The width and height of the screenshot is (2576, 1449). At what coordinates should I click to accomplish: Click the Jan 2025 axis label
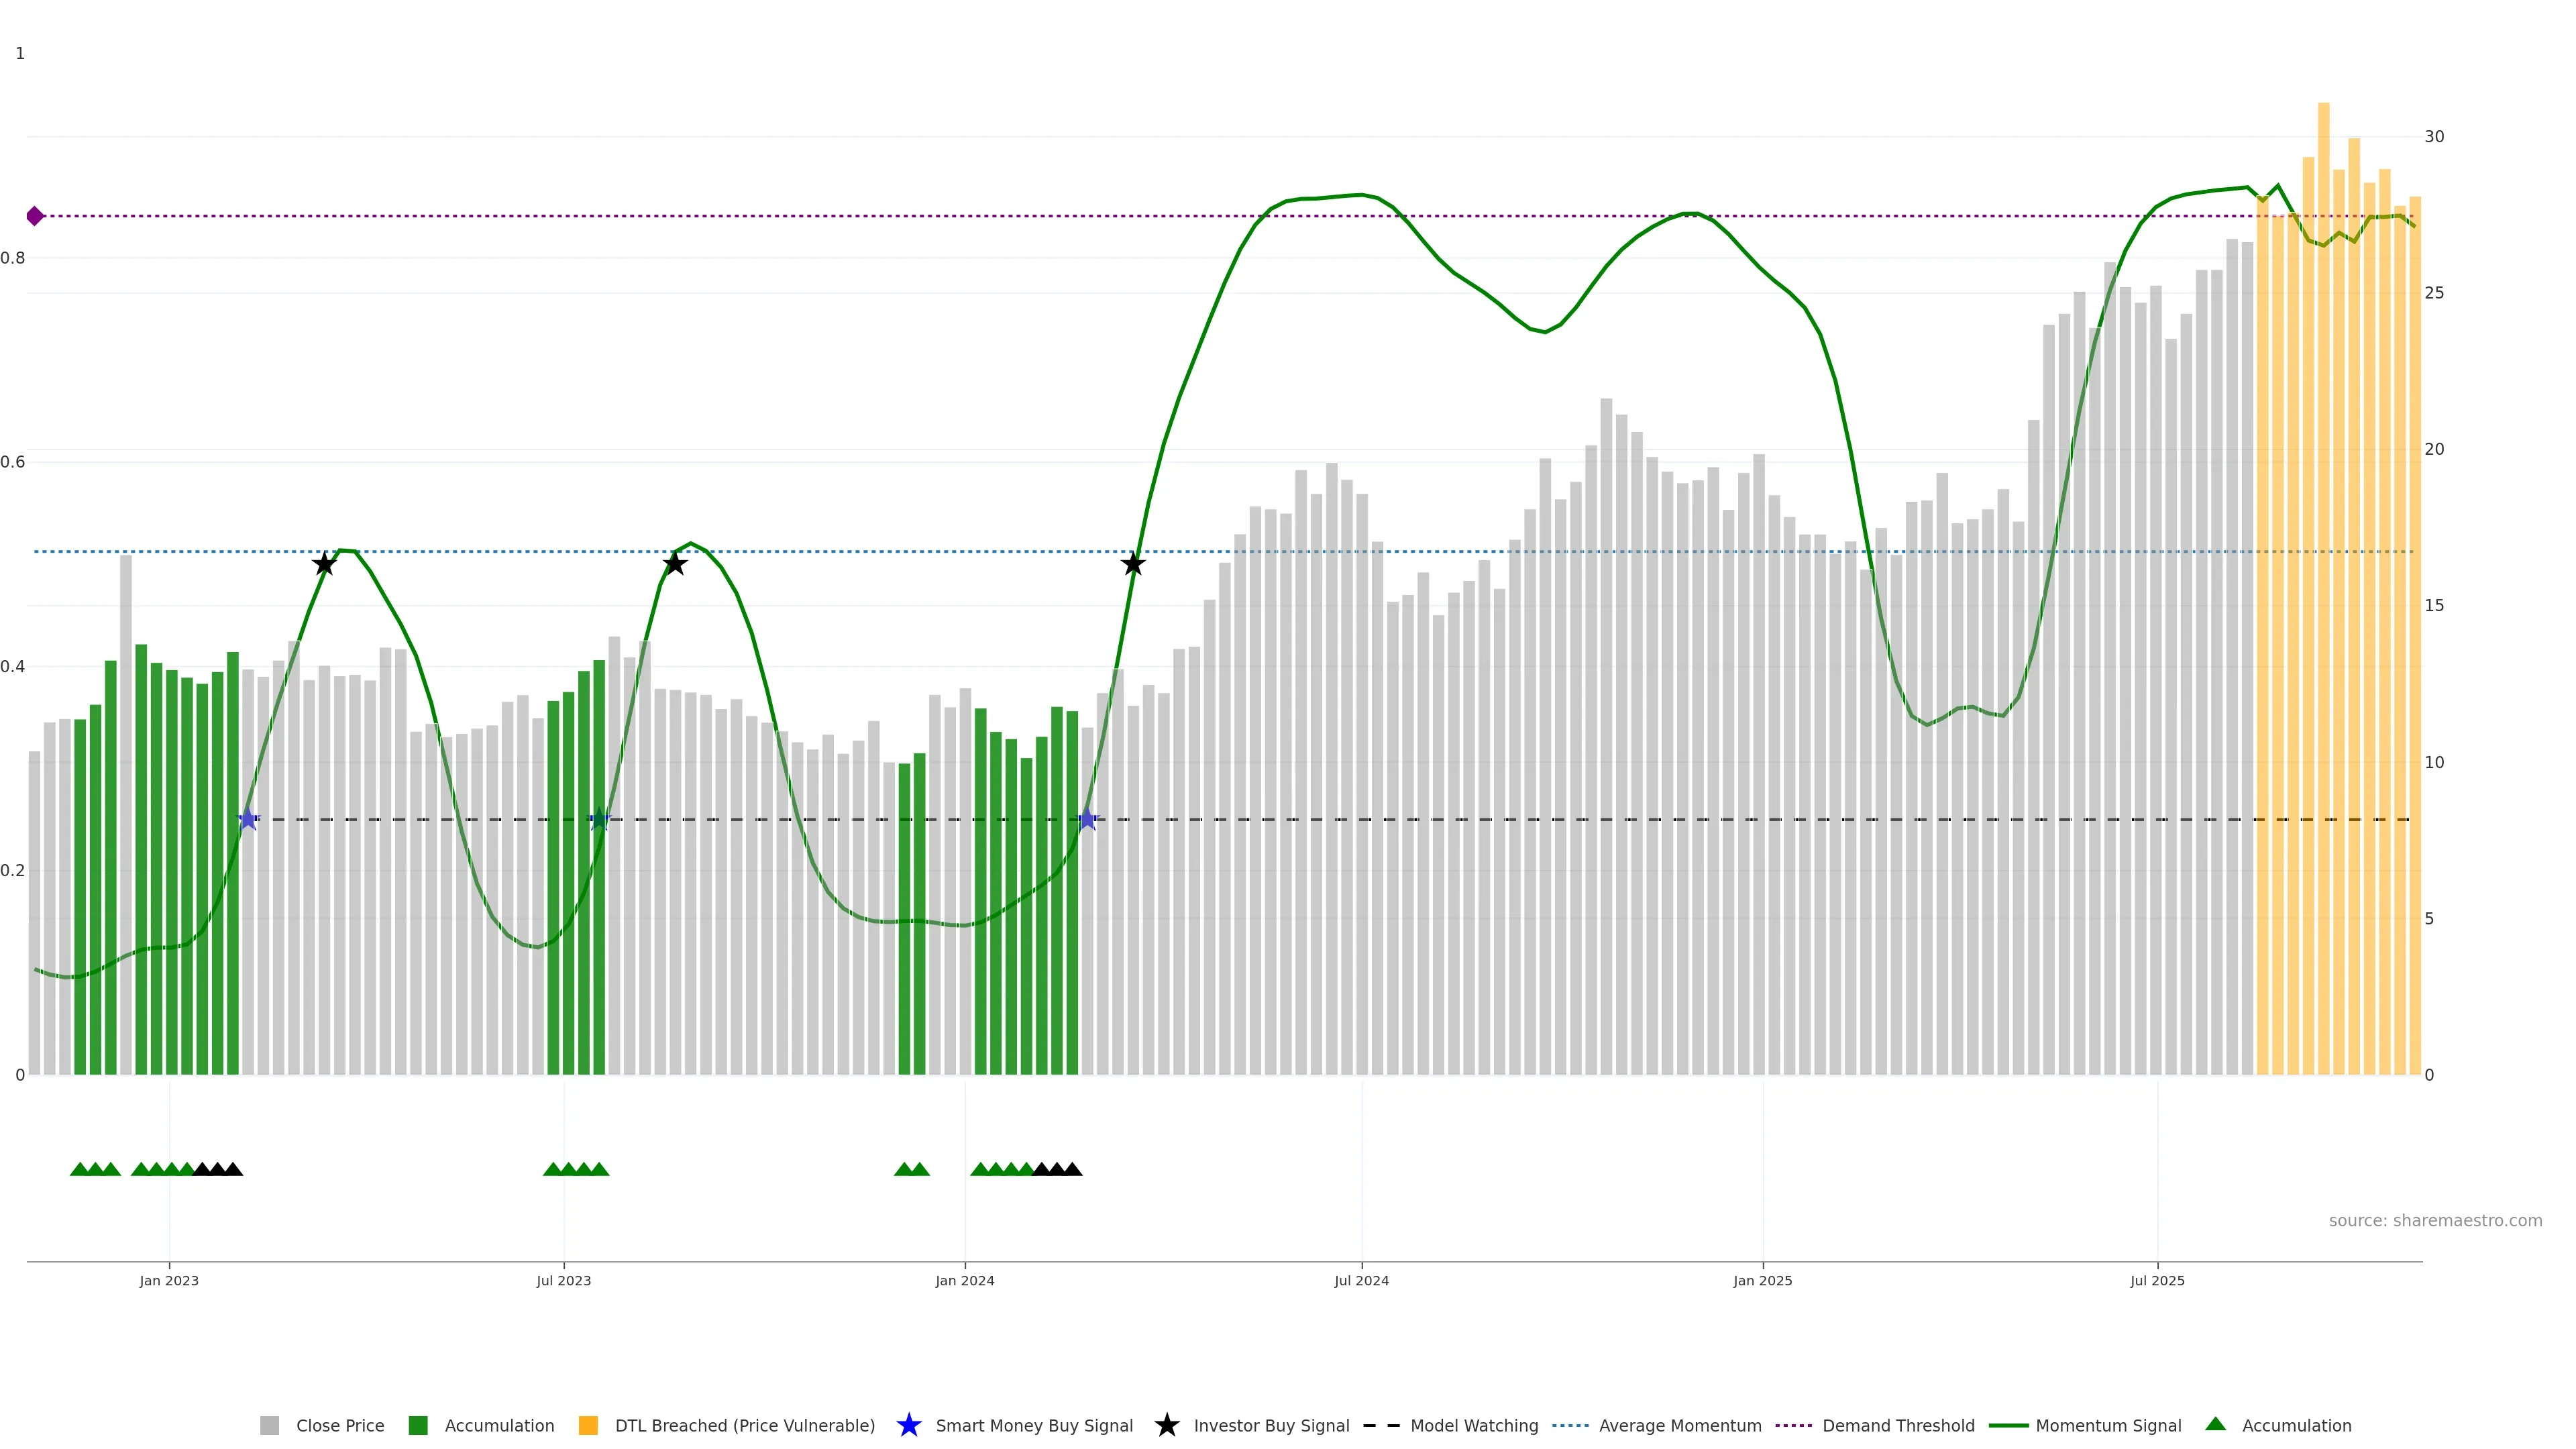click(x=1762, y=1280)
